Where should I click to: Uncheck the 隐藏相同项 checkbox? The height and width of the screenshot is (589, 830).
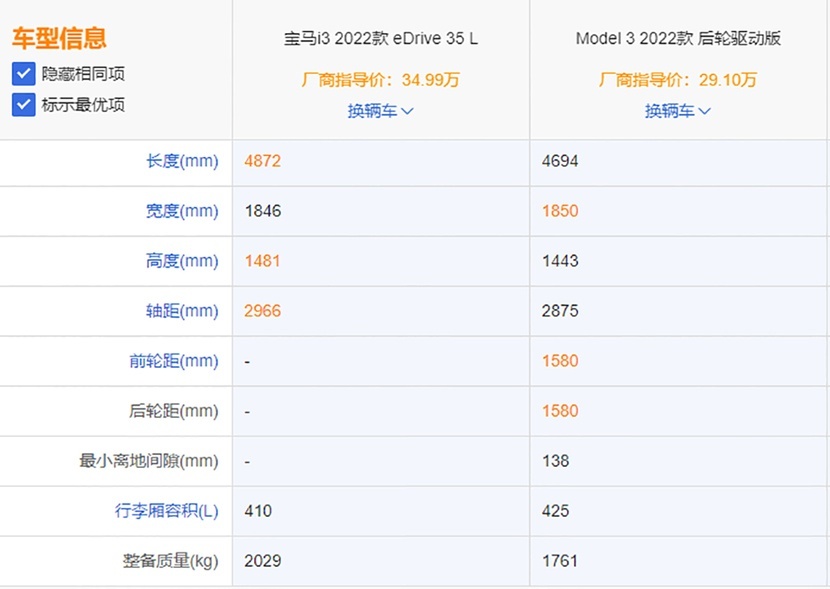coord(23,74)
